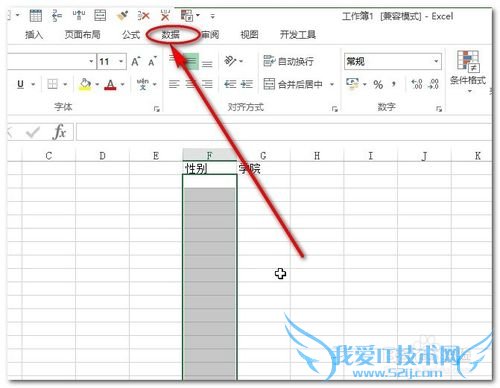Open the 合并后居中 dropdown arrow
This screenshot has height=388, width=500.
332,84
